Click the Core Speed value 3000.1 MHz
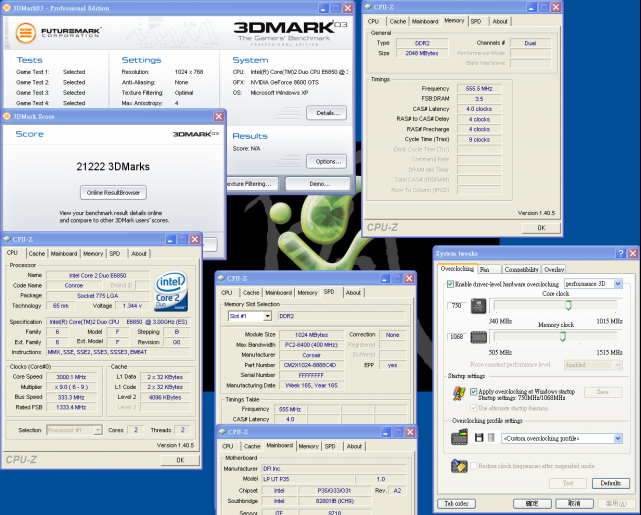Screen dimensions: 641x515 coord(71,377)
